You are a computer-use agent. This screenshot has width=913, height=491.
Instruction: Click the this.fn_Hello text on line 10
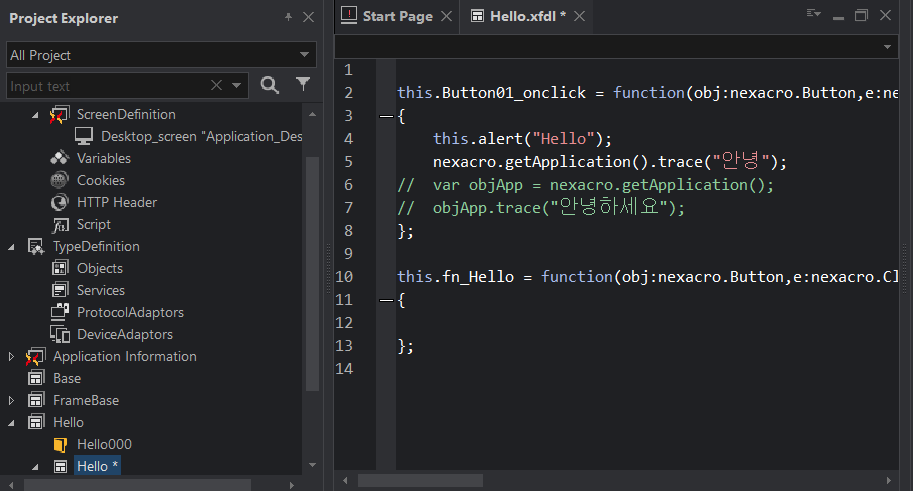click(x=455, y=277)
